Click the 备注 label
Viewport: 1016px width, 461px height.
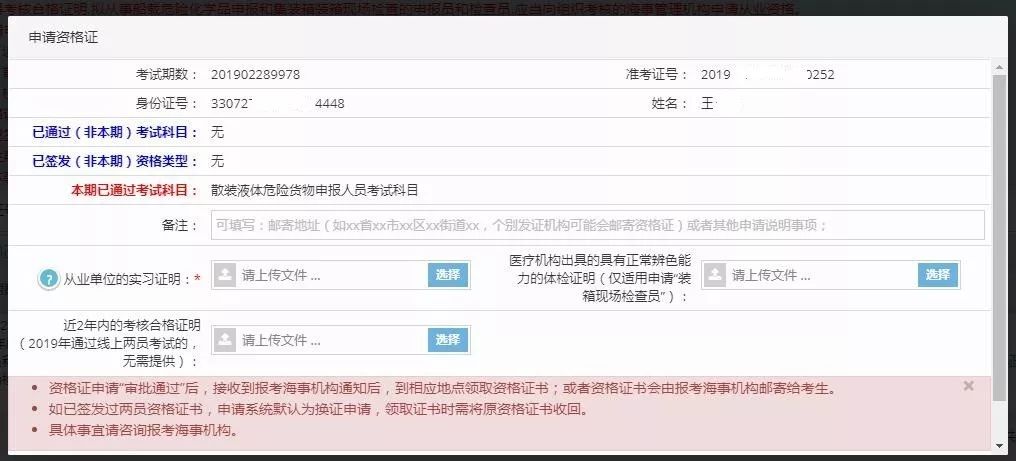point(179,225)
